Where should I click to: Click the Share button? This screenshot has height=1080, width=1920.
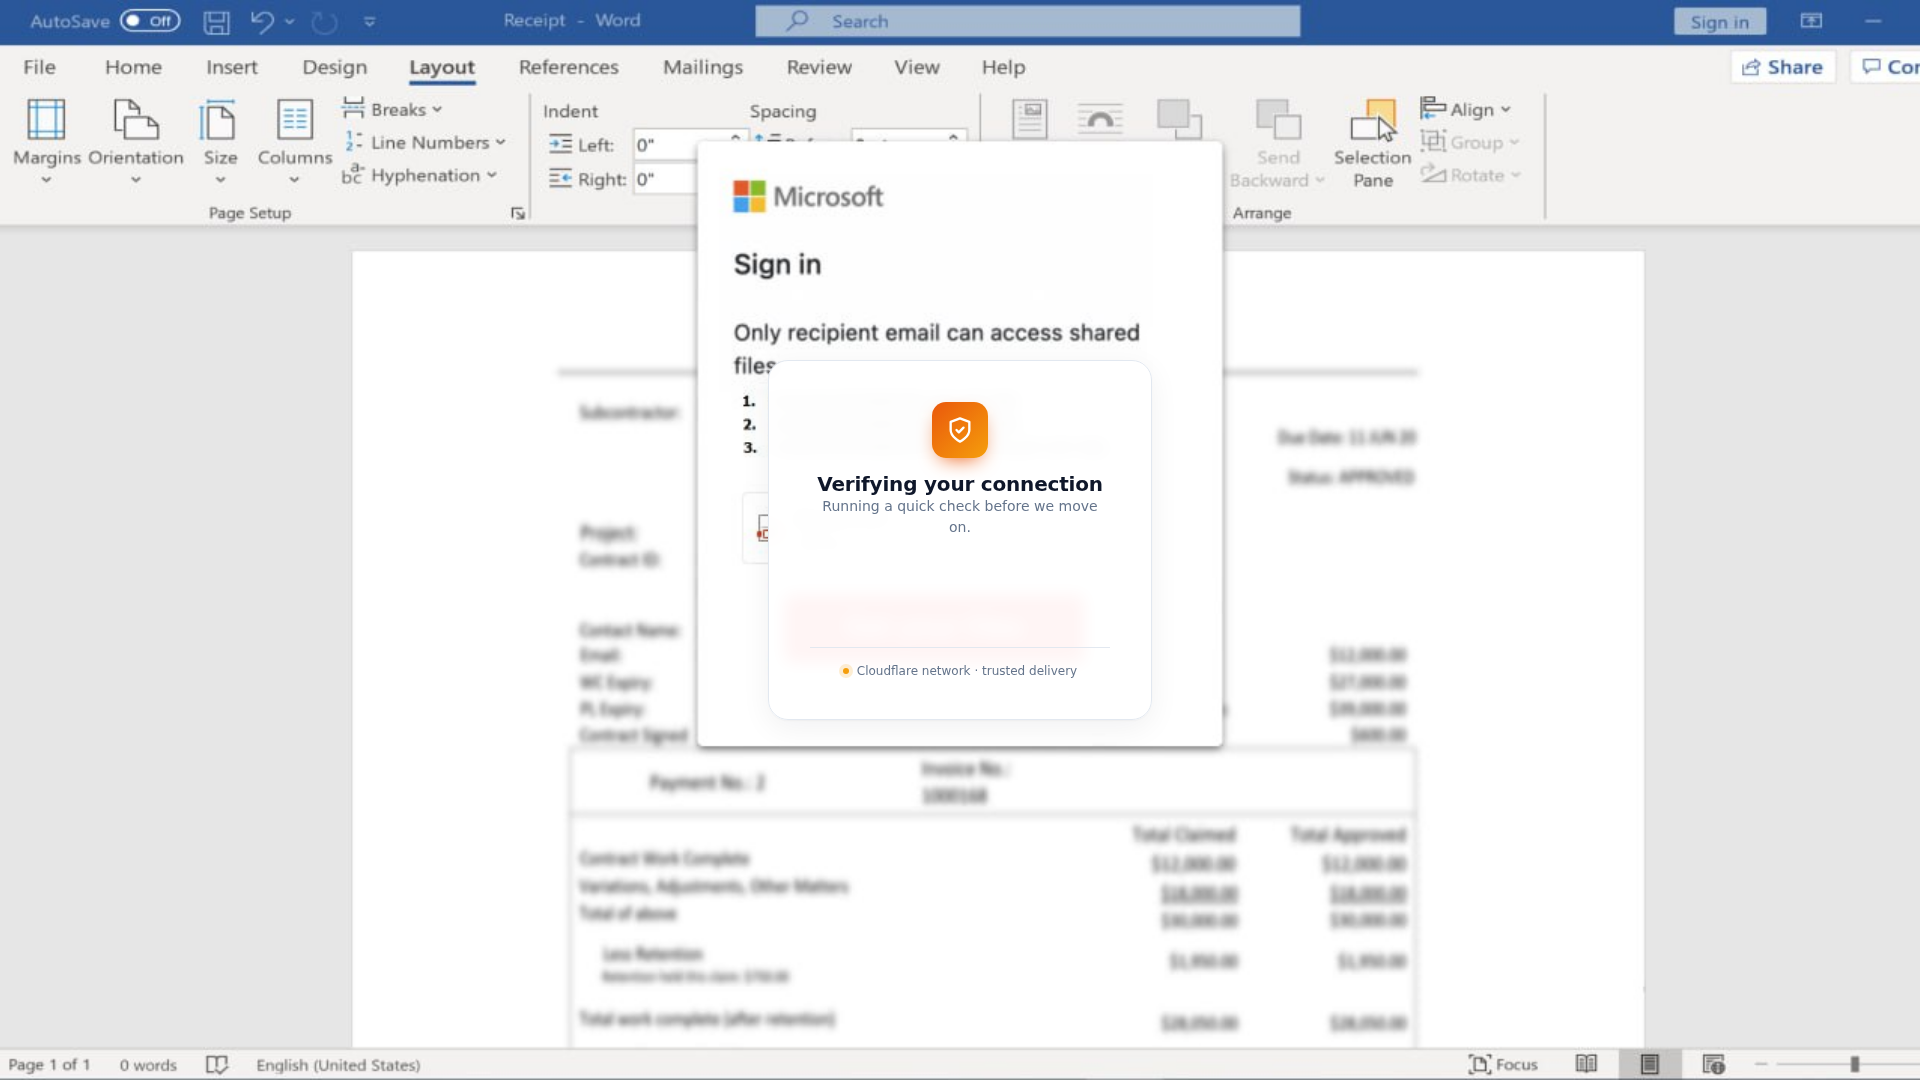click(1783, 67)
